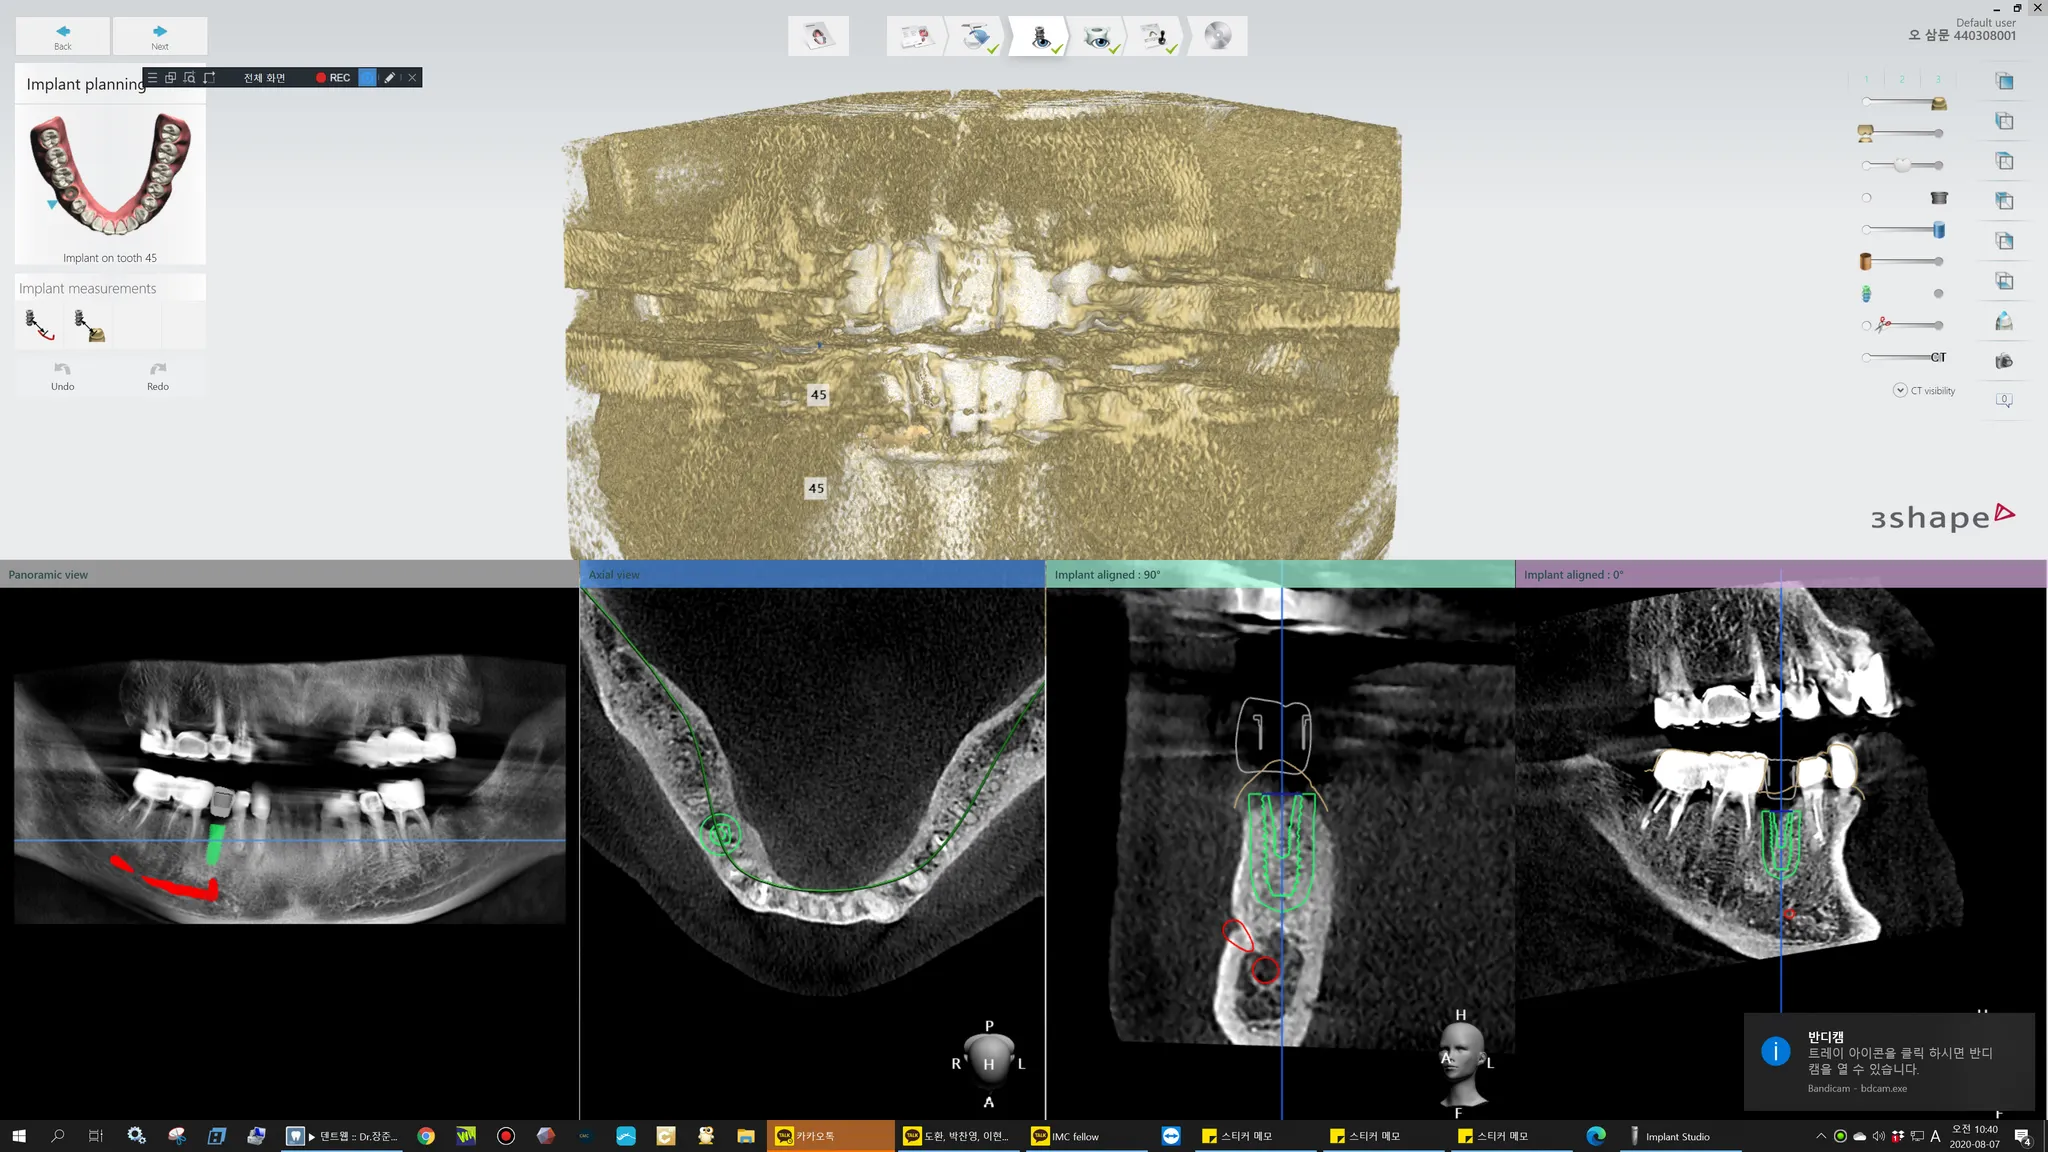Viewport: 2048px width, 1152px height.
Task: Click the order form workflow step icon
Action: coord(915,37)
